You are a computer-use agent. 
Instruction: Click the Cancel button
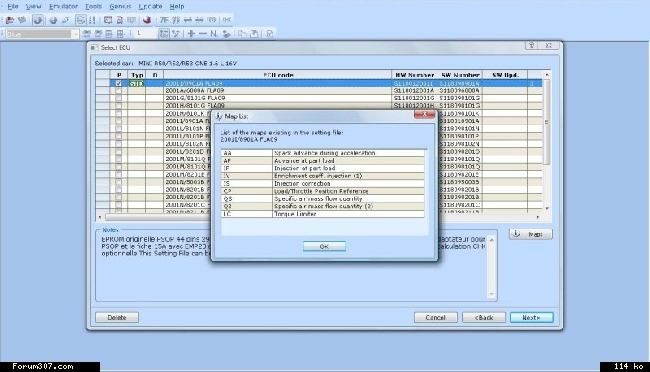[436, 317]
